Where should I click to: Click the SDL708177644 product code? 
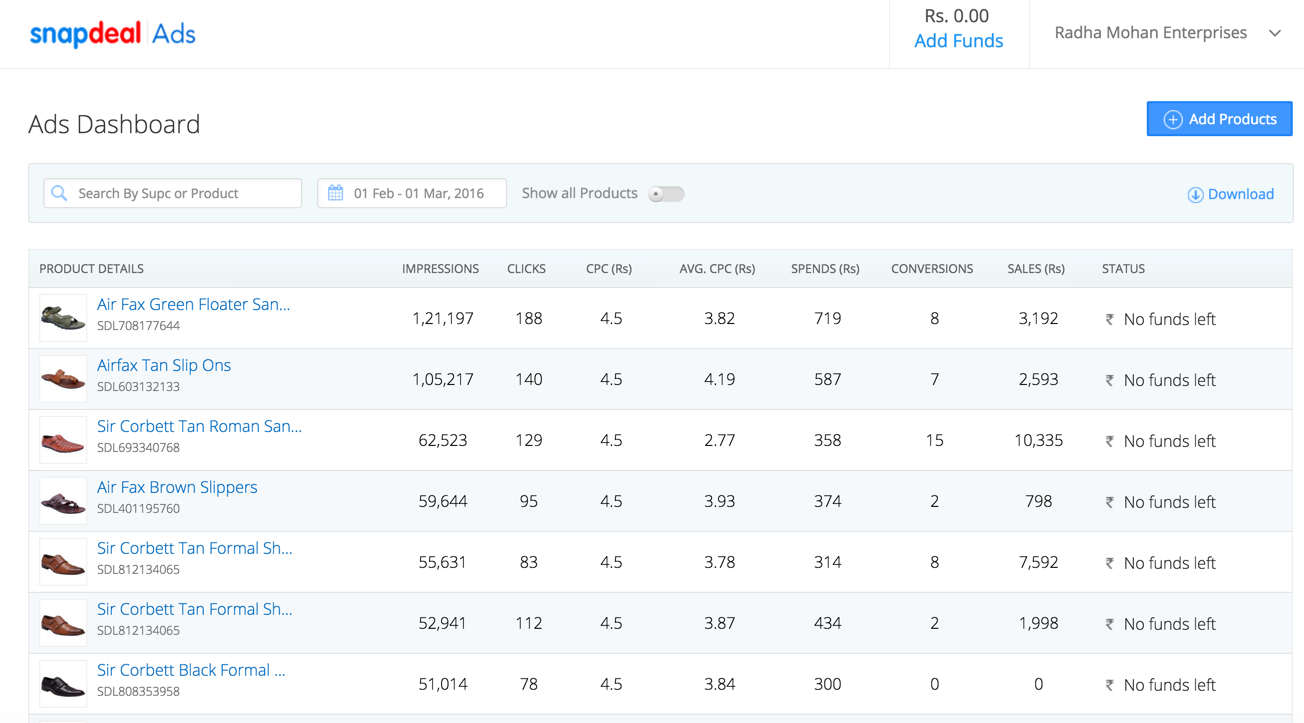[x=138, y=326]
